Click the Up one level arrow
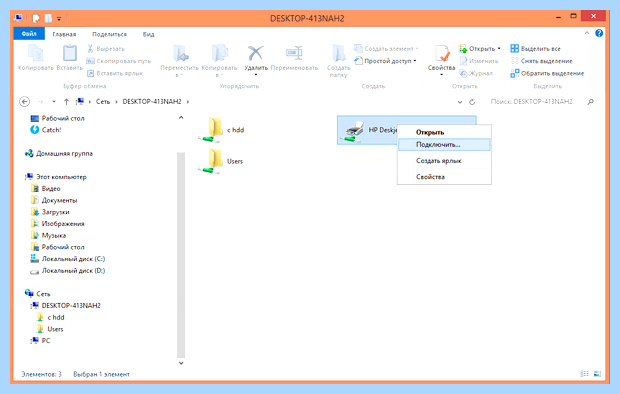620x394 pixels. click(66, 102)
